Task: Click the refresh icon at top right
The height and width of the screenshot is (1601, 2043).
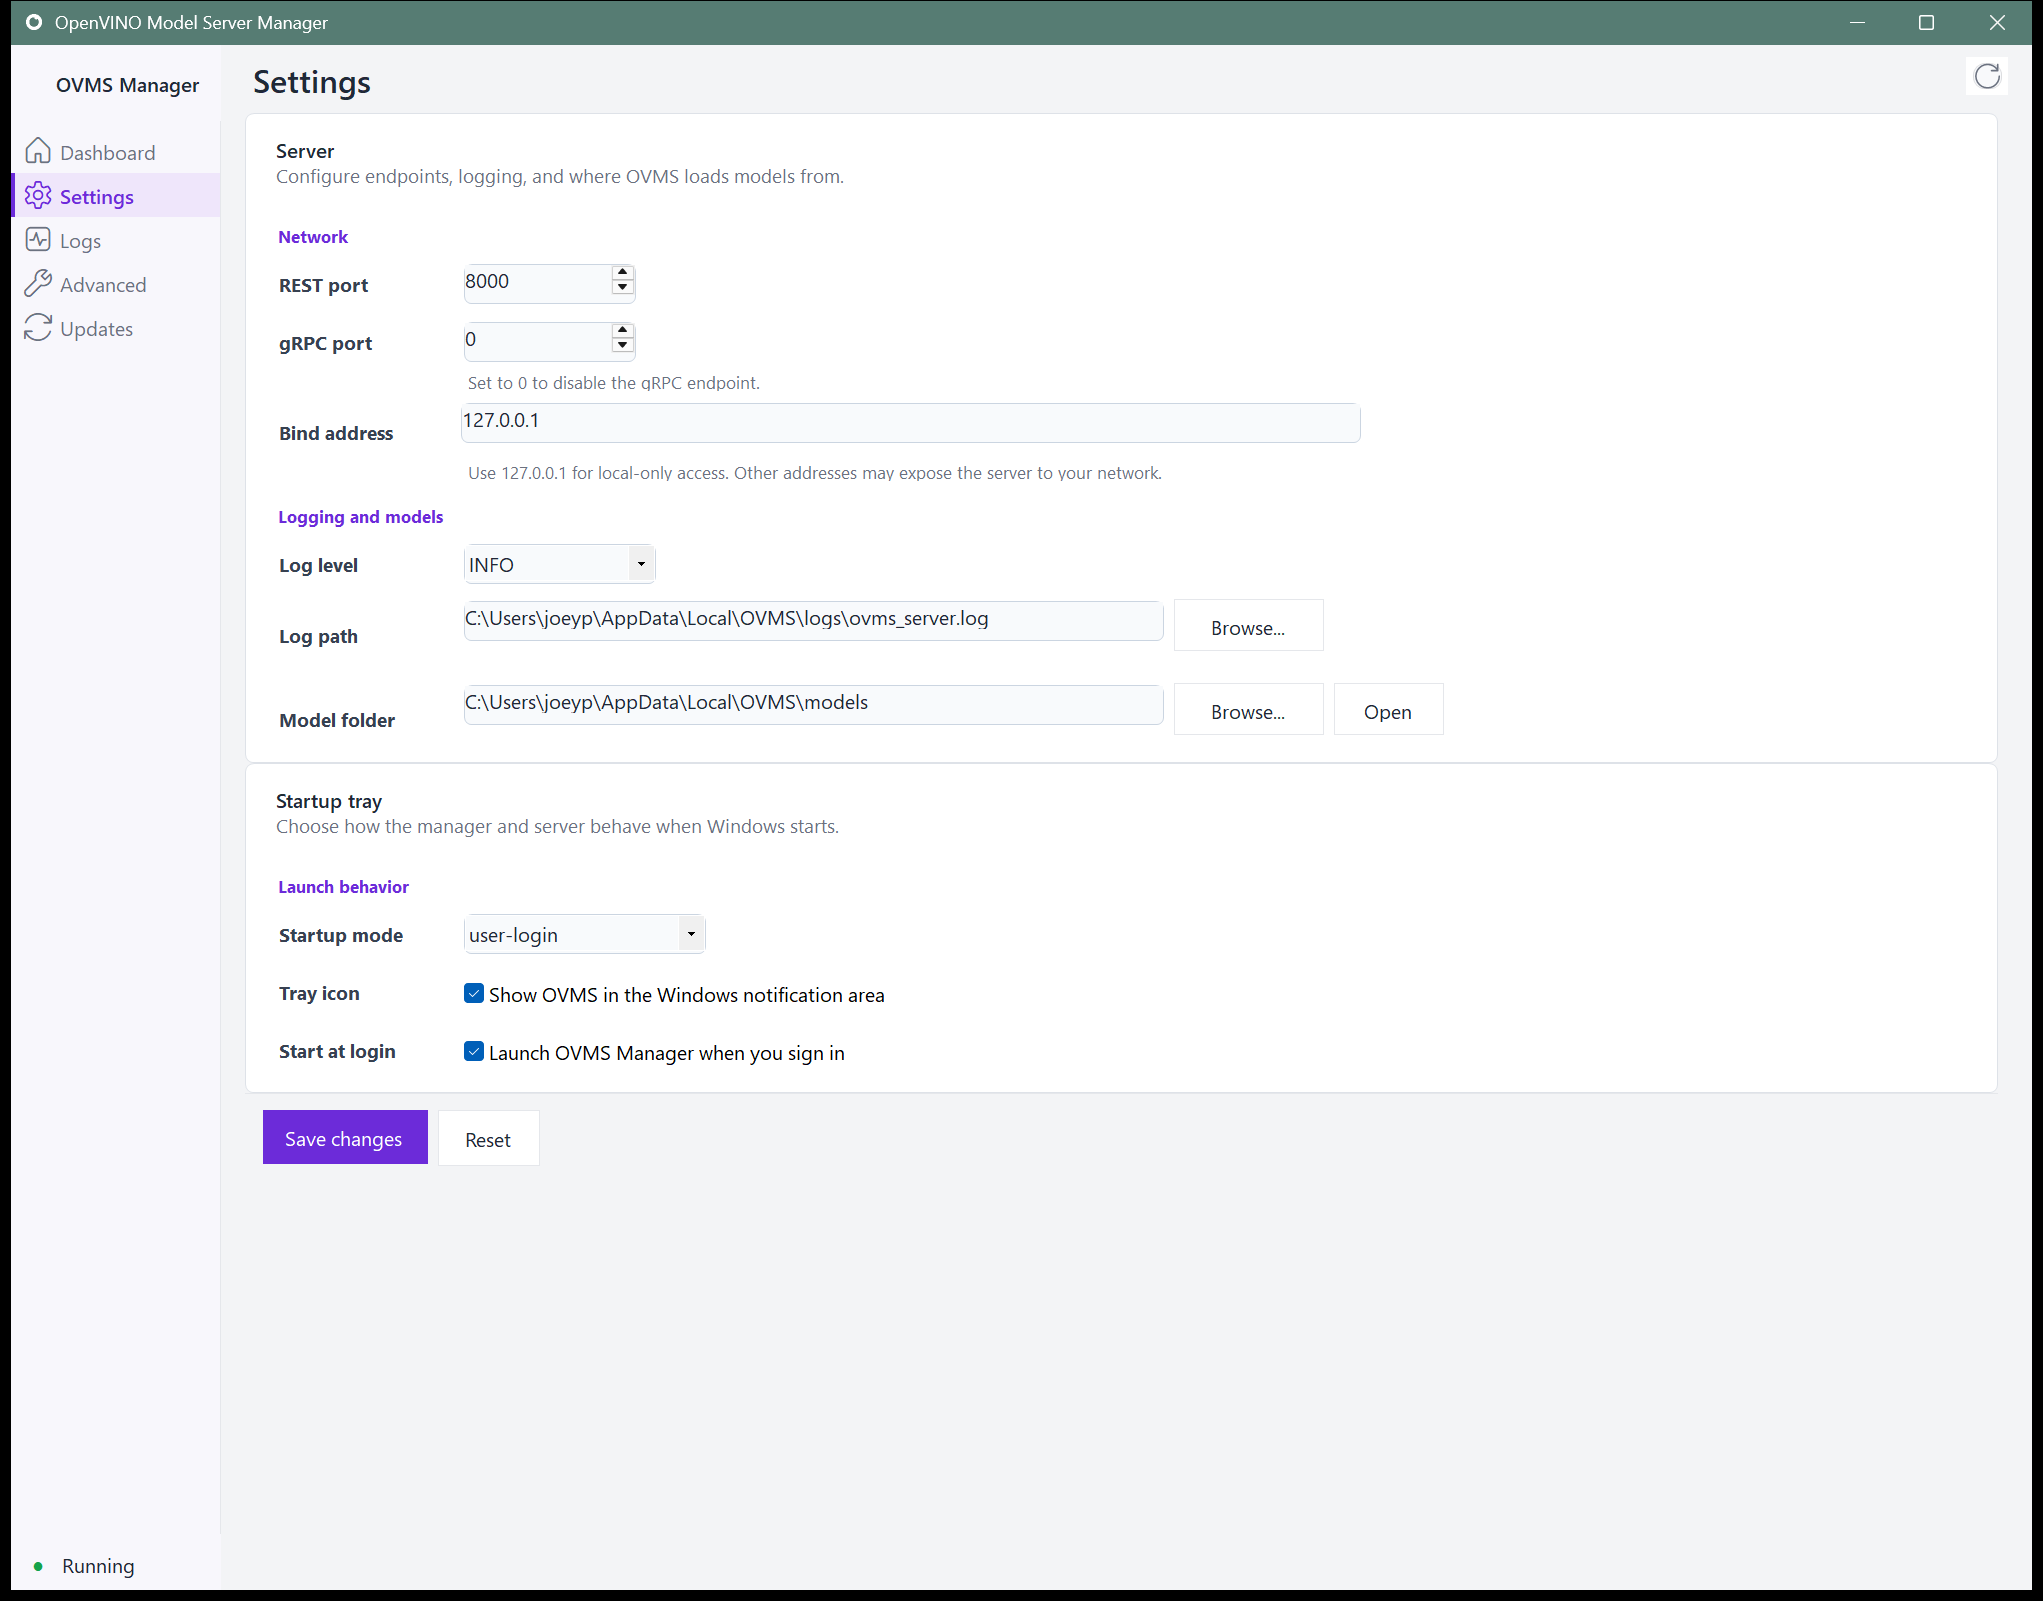Action: pyautogui.click(x=1987, y=76)
